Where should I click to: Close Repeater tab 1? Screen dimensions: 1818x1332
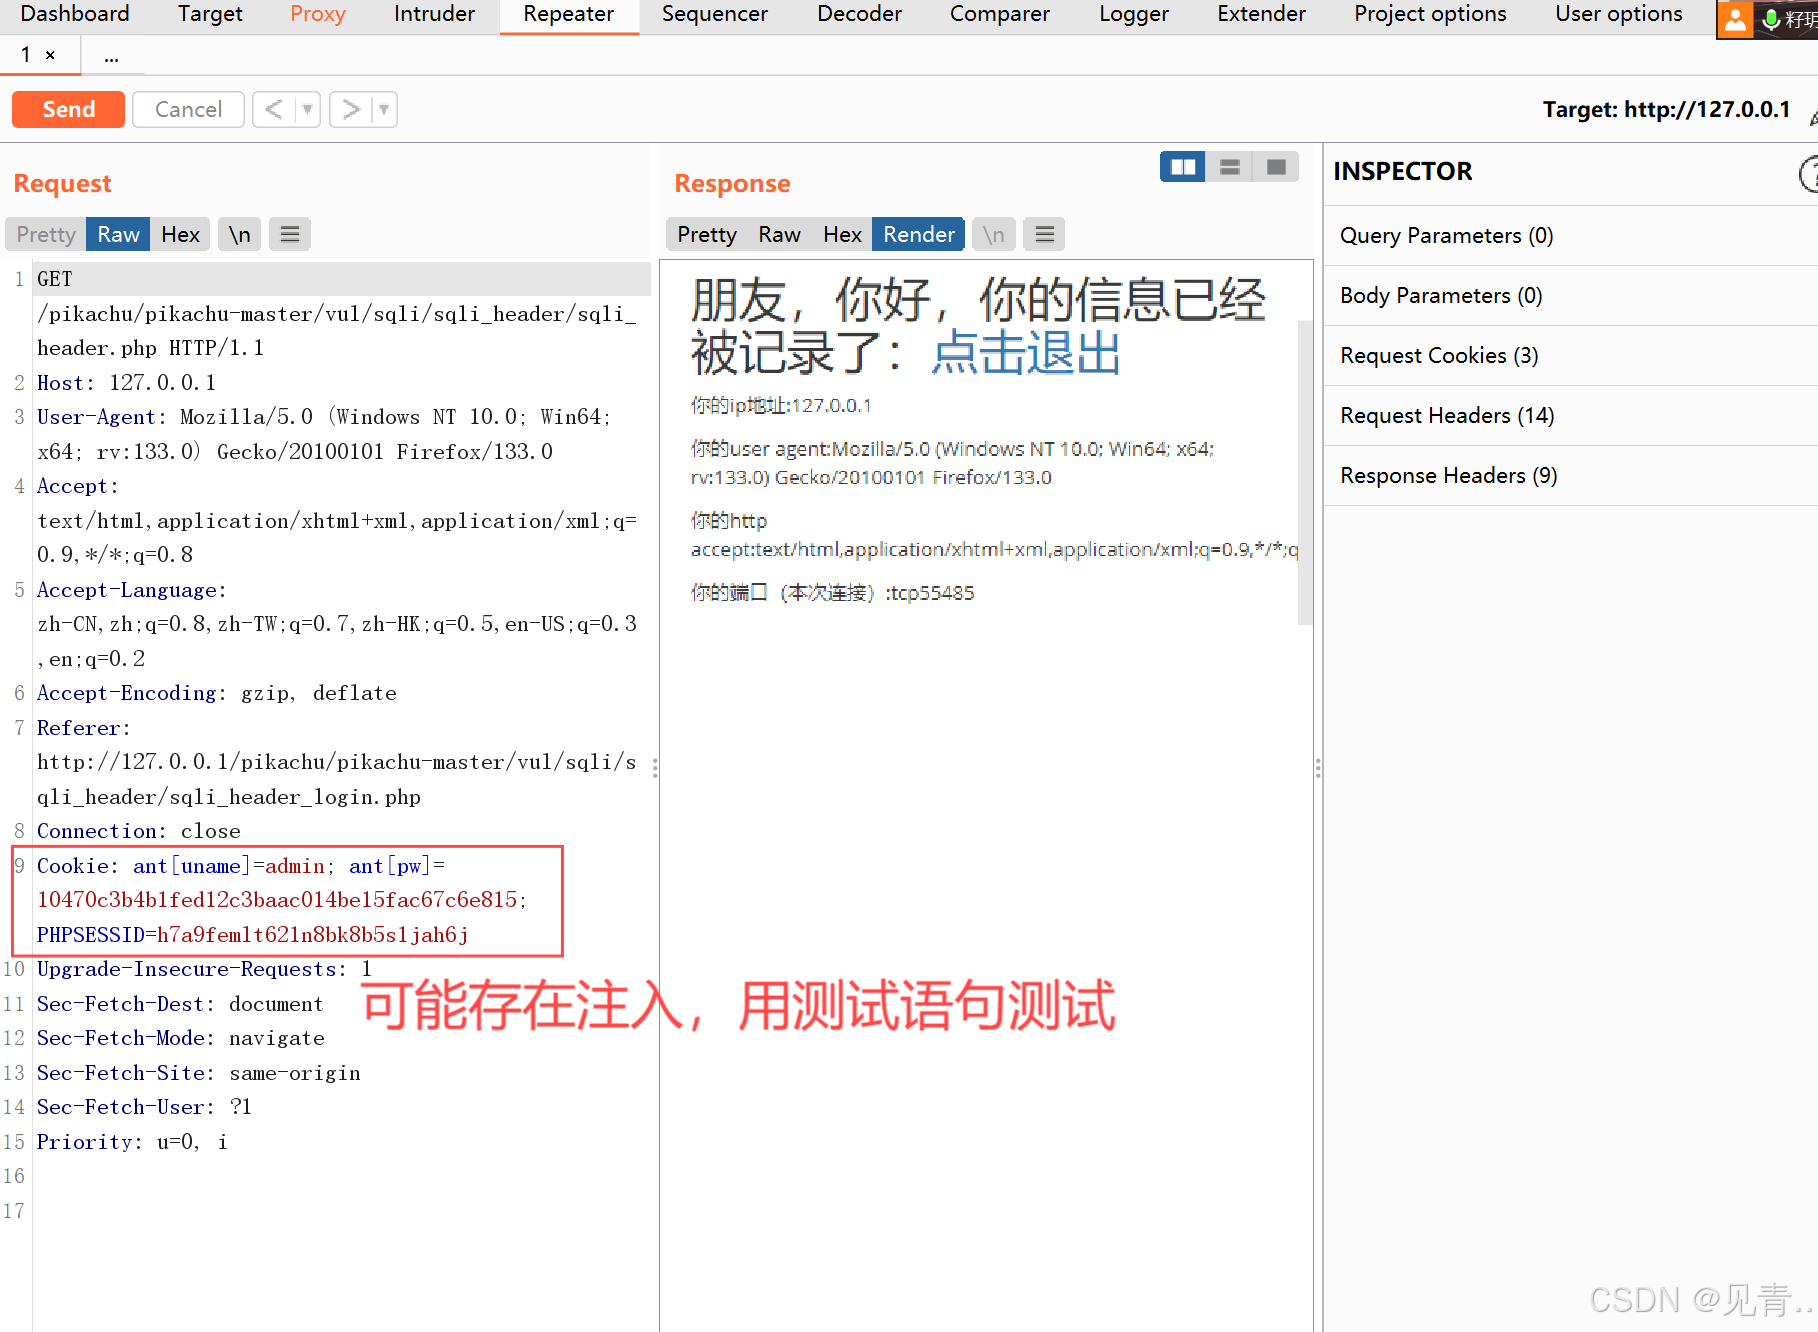(x=50, y=56)
